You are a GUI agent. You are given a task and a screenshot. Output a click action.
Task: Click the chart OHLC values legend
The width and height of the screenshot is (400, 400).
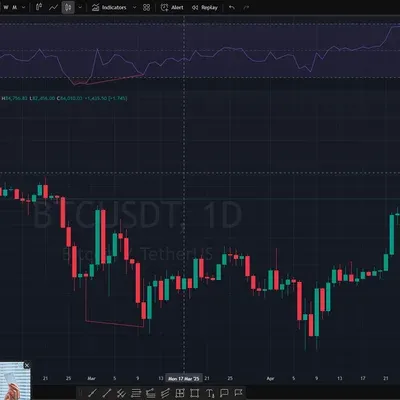(65, 98)
